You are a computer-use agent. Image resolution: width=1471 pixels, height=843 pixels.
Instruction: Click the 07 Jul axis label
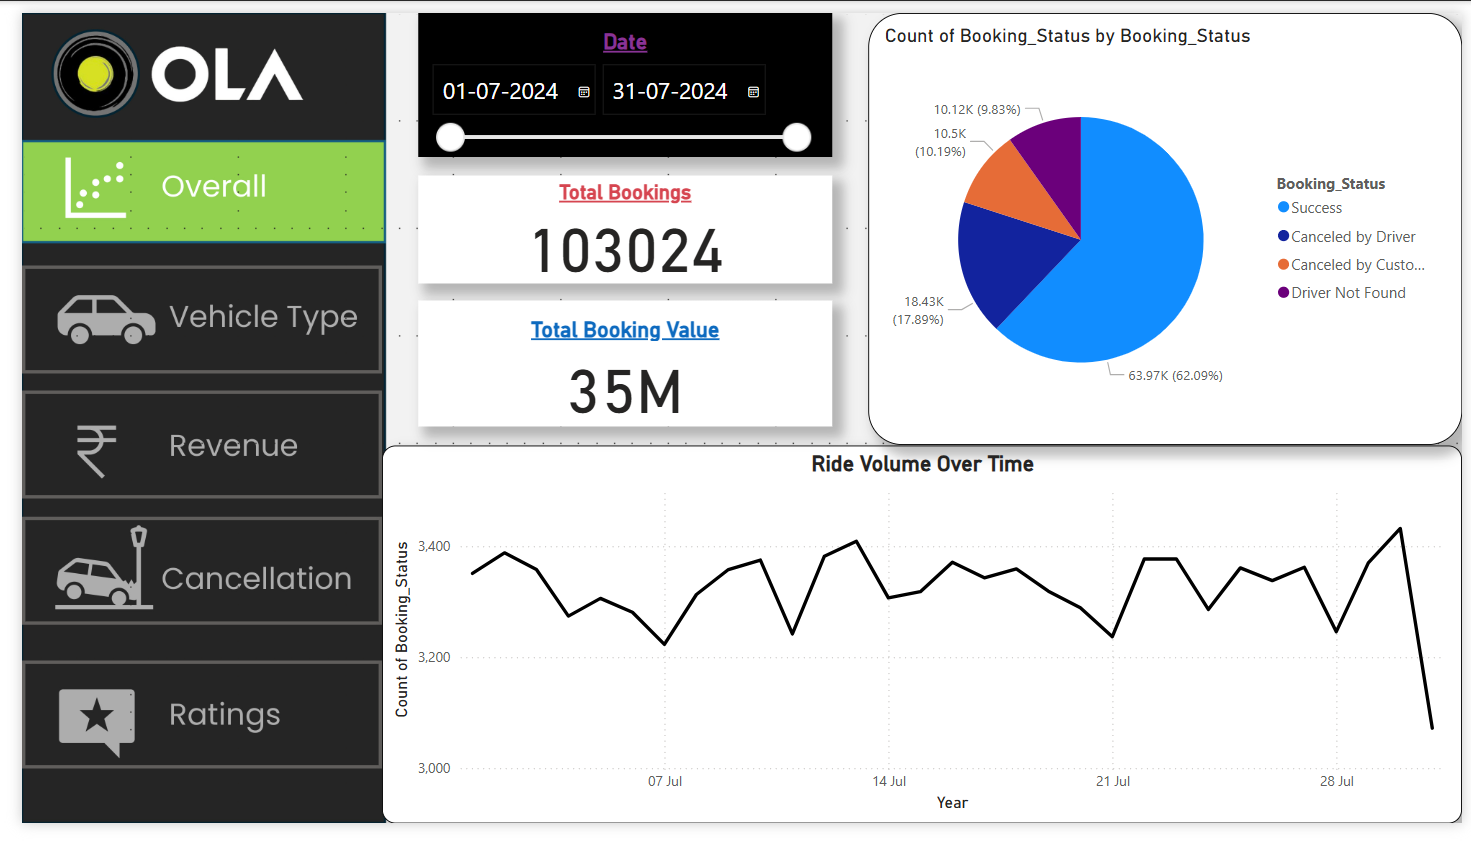[665, 781]
